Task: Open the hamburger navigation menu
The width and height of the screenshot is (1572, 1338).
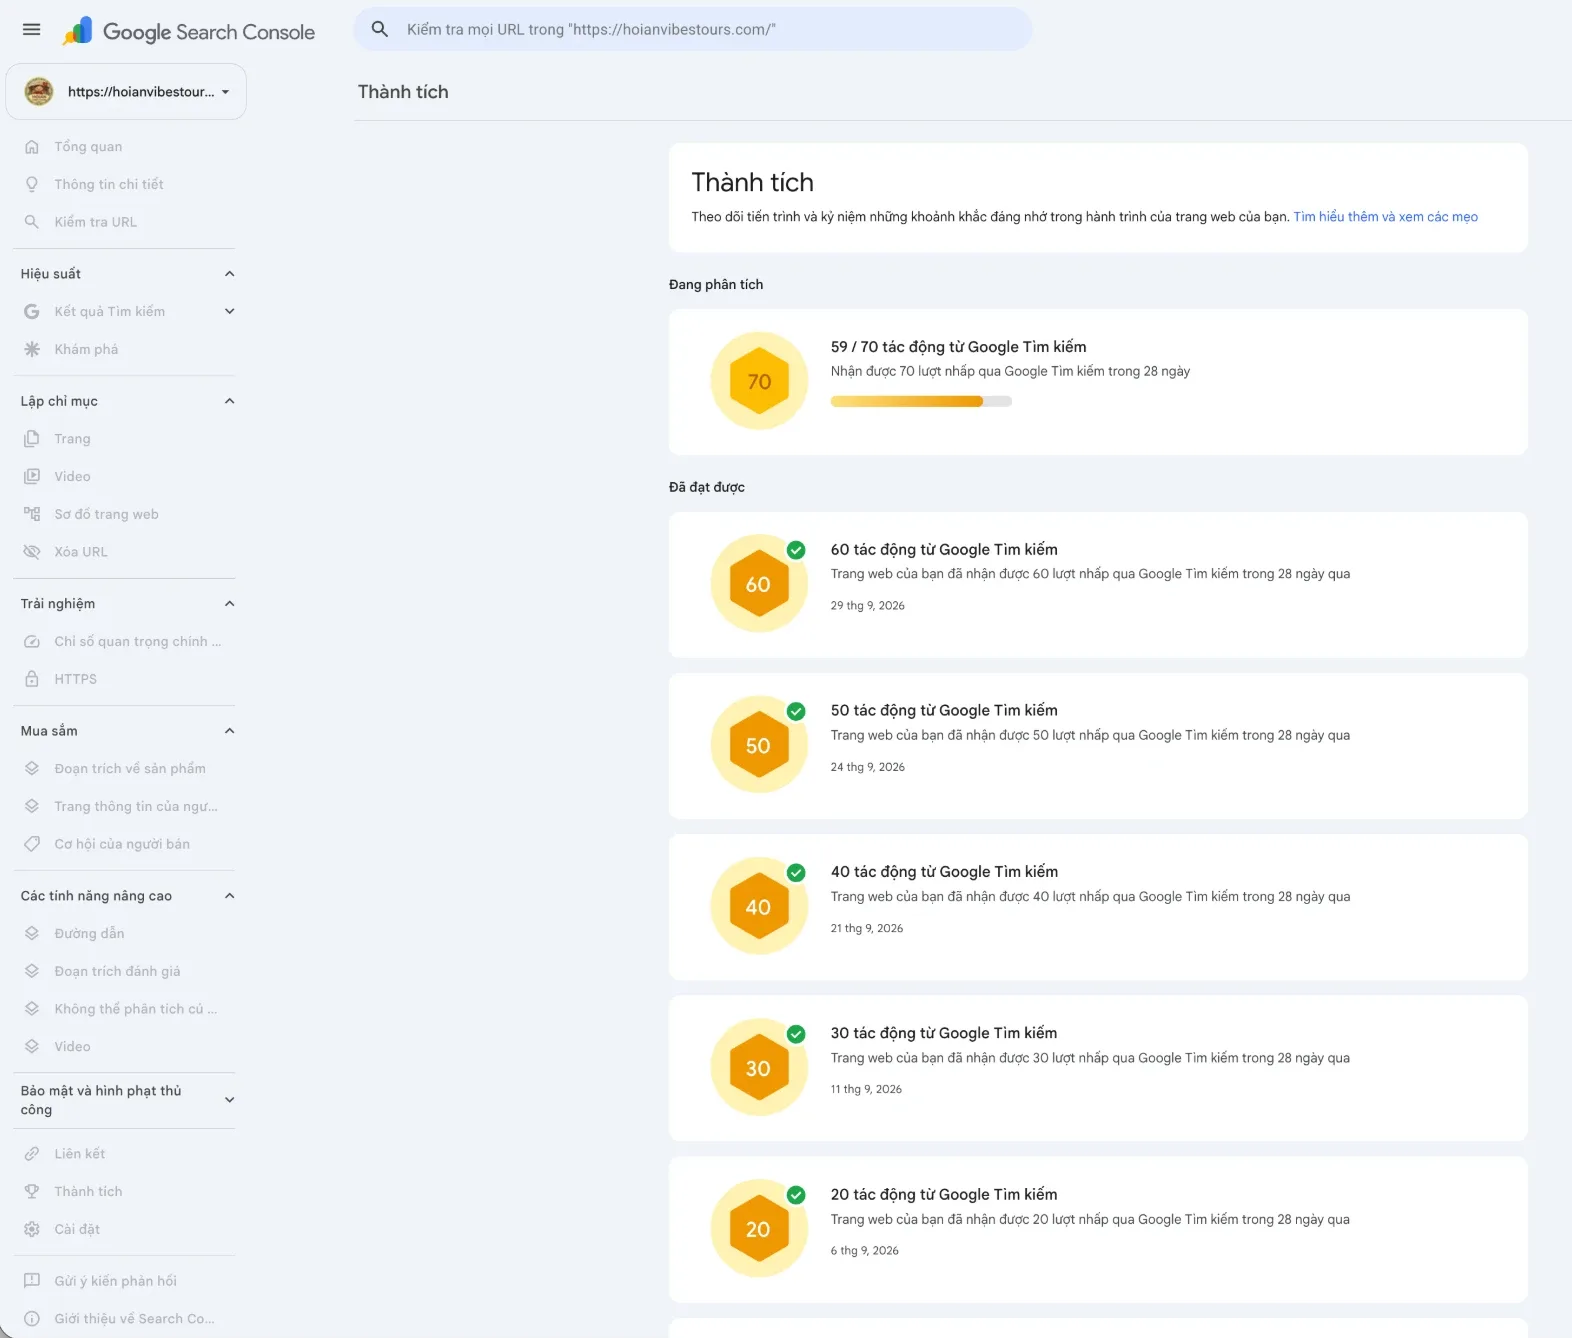Action: click(32, 30)
